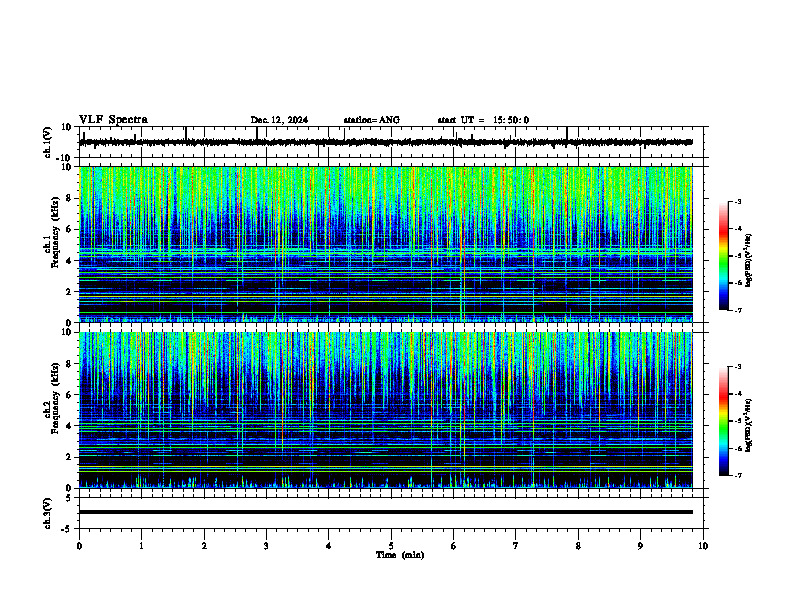Click time-axis tick label "5"
The width and height of the screenshot is (792, 612).
tap(391, 545)
